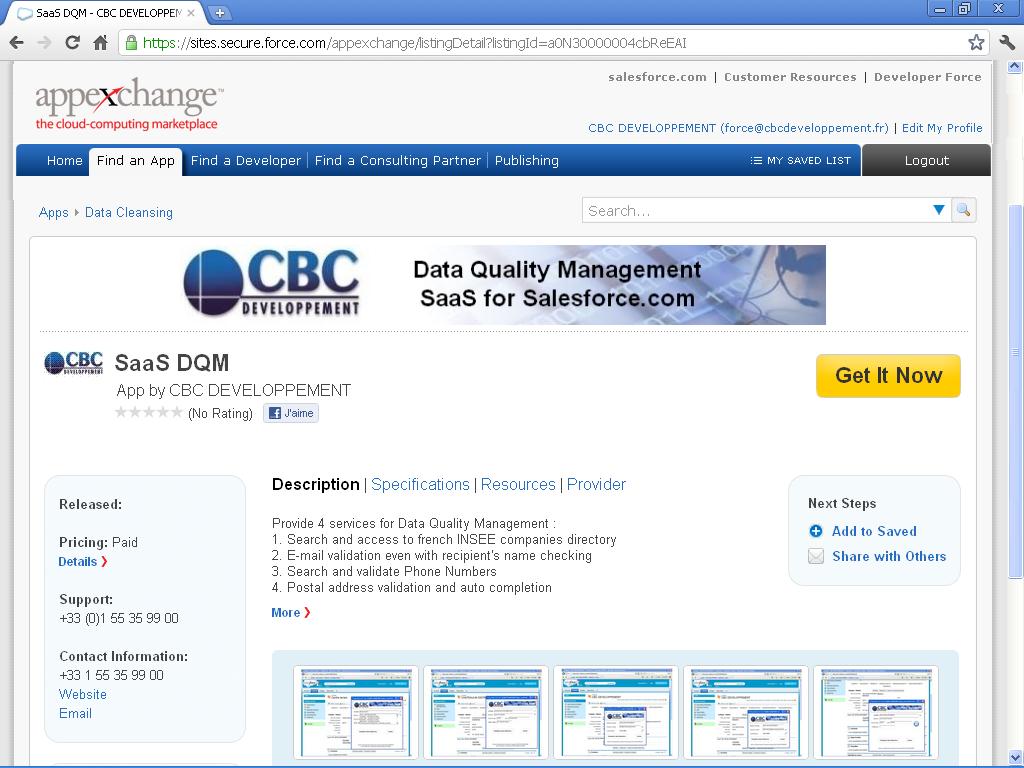
Task: Open Find a Developer menu item
Action: click(245, 160)
